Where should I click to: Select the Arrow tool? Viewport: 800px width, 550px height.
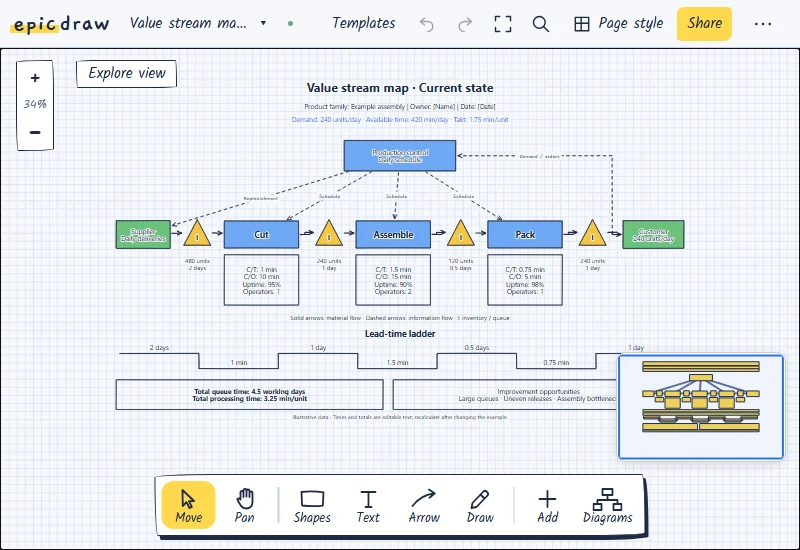pos(424,505)
